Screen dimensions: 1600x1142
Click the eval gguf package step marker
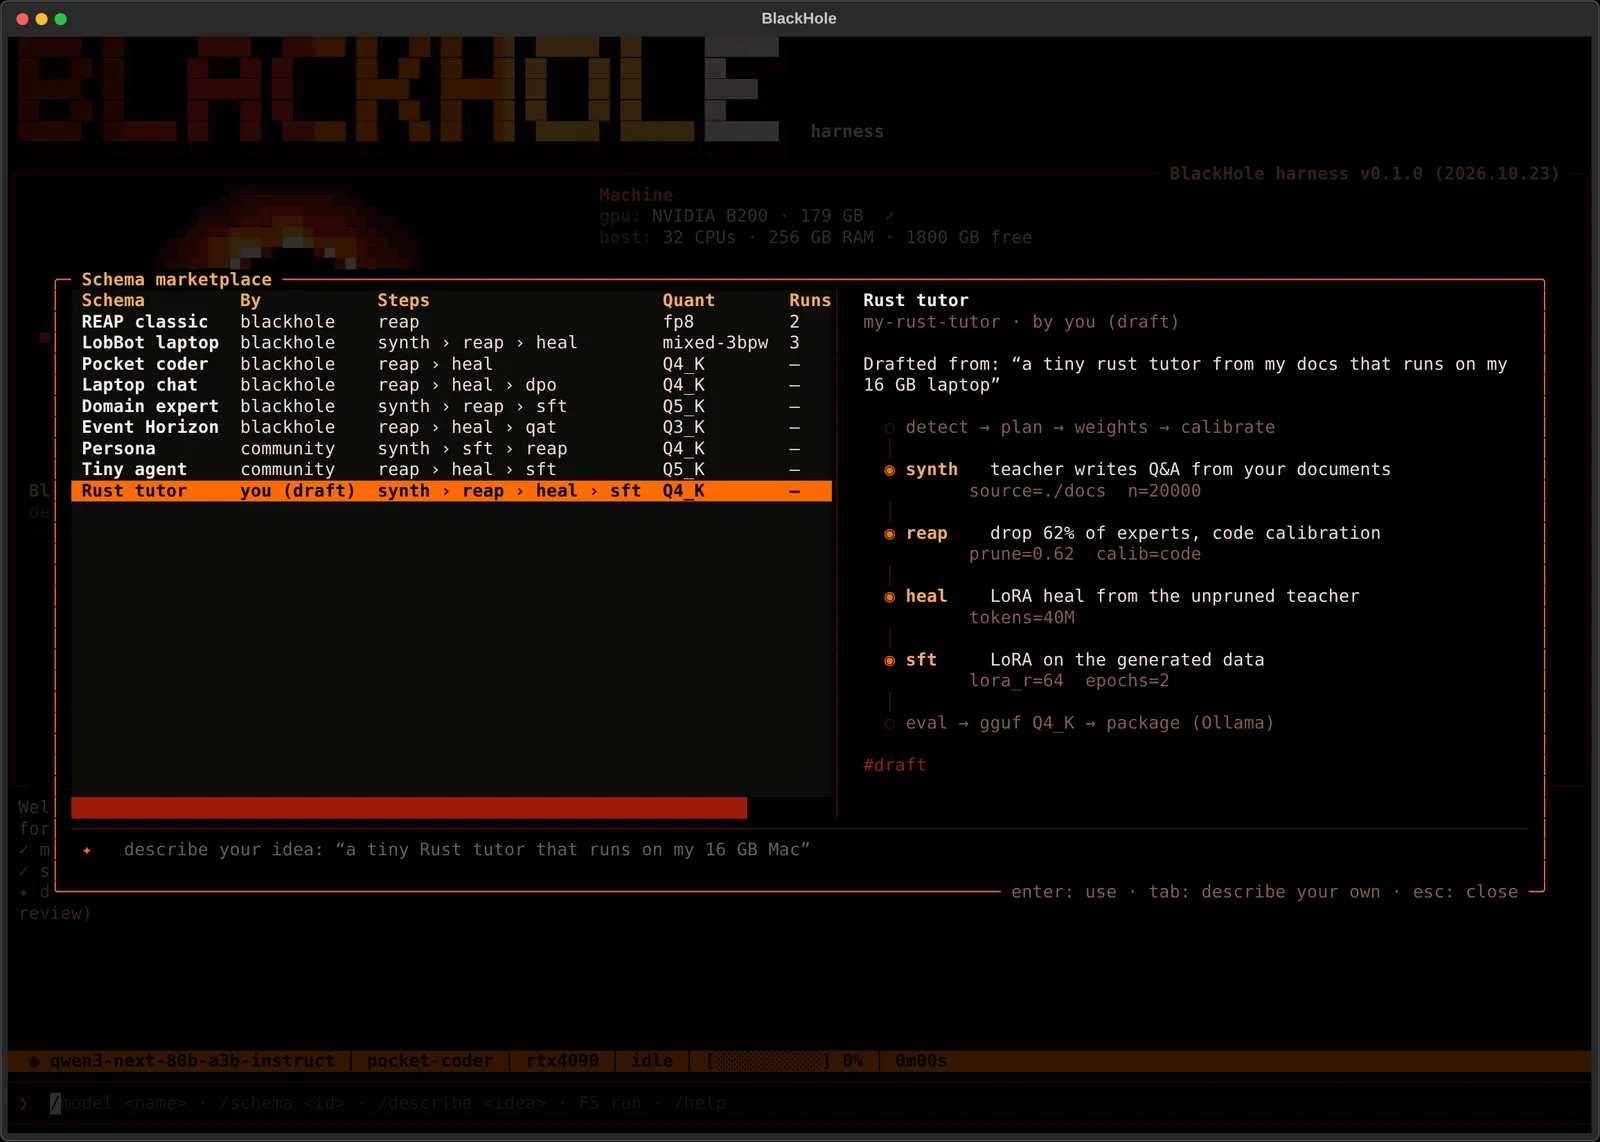889,724
